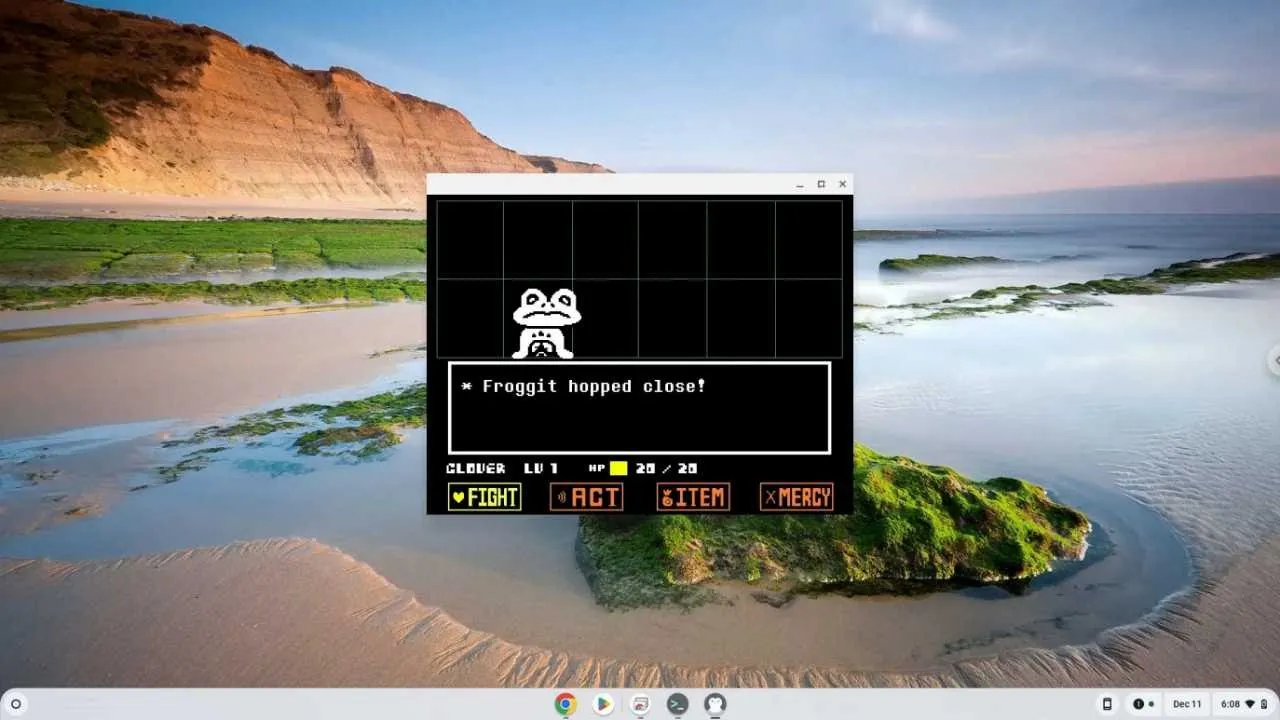Viewport: 1280px width, 720px height.
Task: Click the yellow HP bar
Action: coord(619,468)
